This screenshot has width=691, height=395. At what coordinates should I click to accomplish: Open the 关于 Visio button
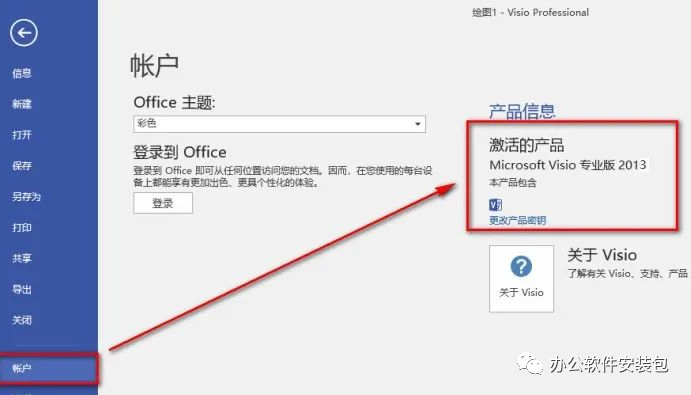pos(521,279)
